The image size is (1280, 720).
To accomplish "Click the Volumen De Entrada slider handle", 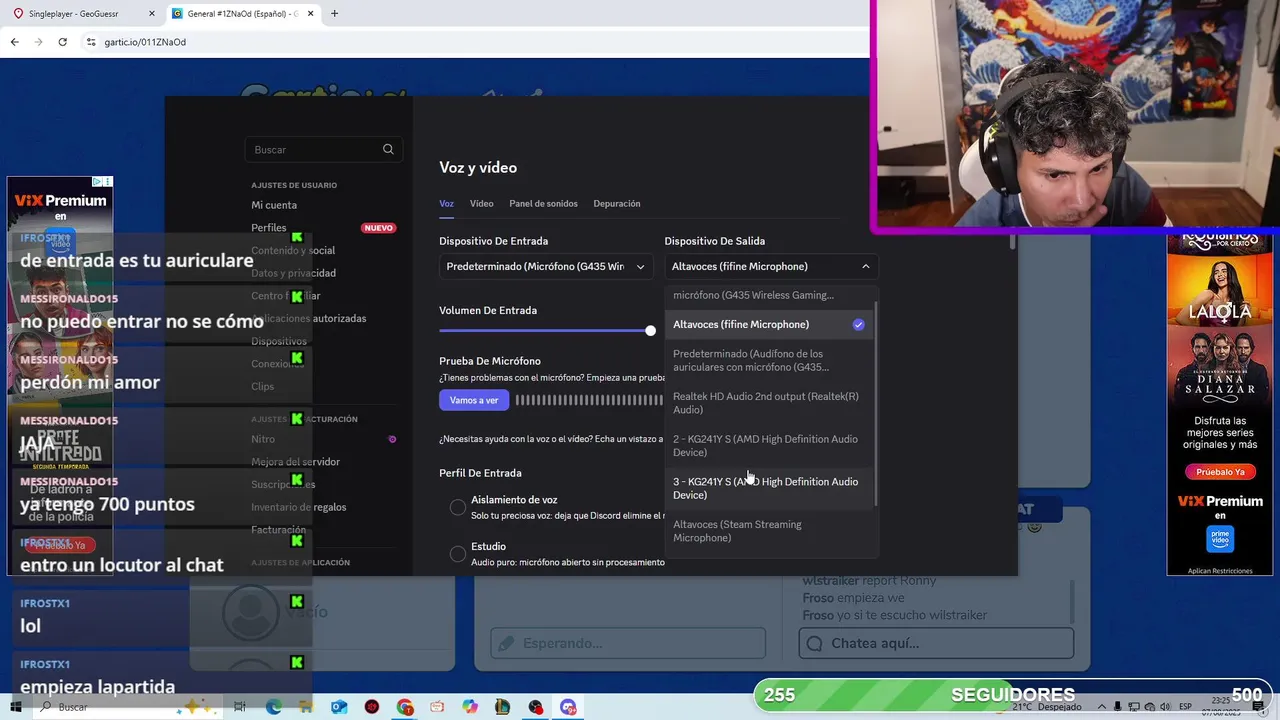I will tap(651, 330).
